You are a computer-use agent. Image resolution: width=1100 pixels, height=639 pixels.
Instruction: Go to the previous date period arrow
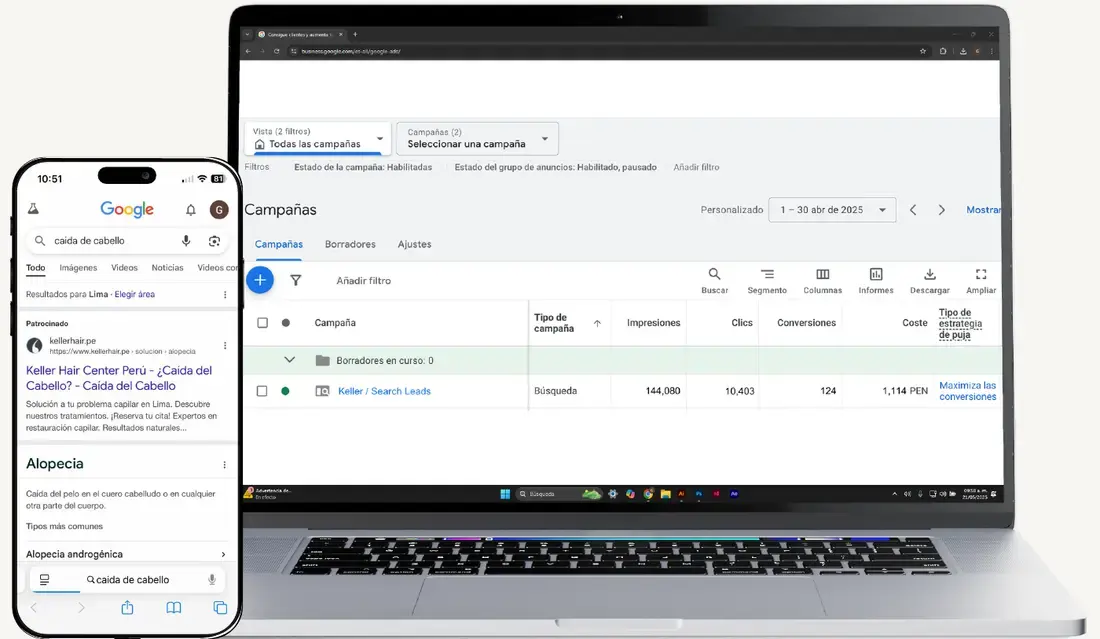pyautogui.click(x=913, y=210)
